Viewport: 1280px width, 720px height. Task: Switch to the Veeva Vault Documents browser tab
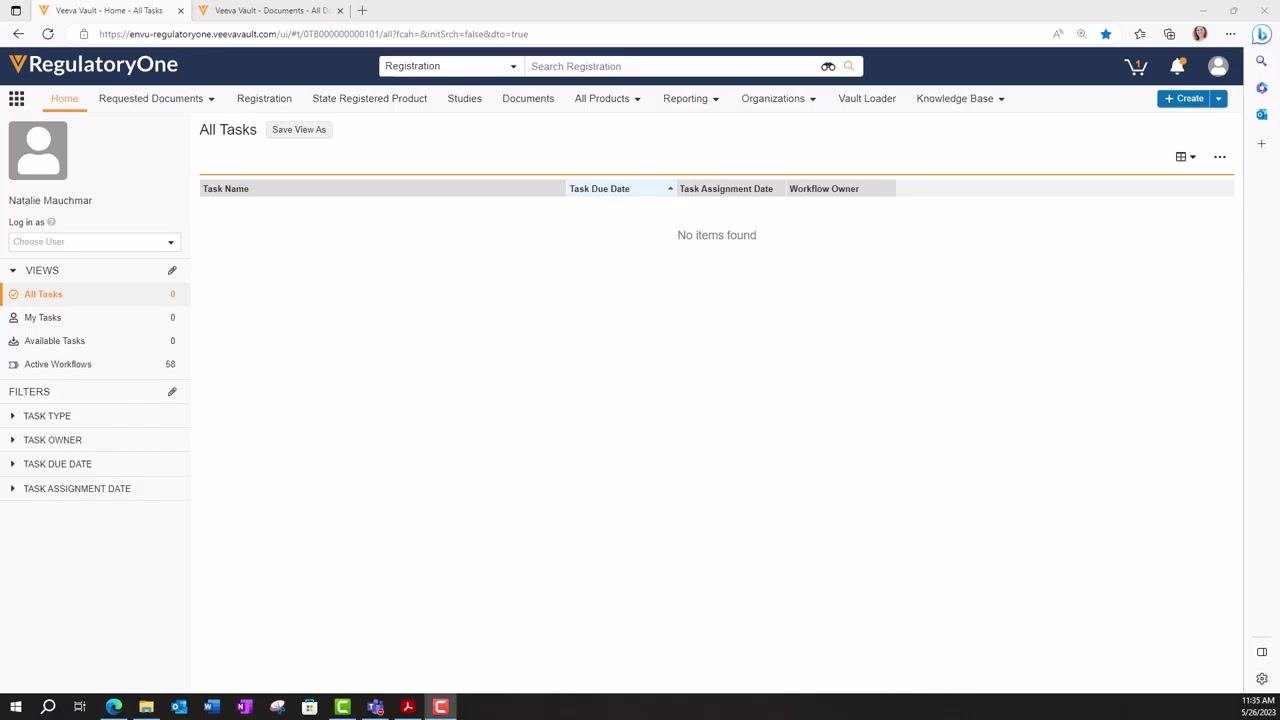pyautogui.click(x=272, y=10)
